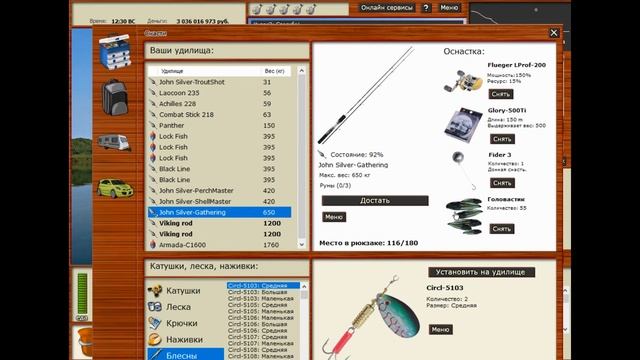The height and width of the screenshot is (360, 640).
Task: Click the Наживки bait icon
Action: 155,339
